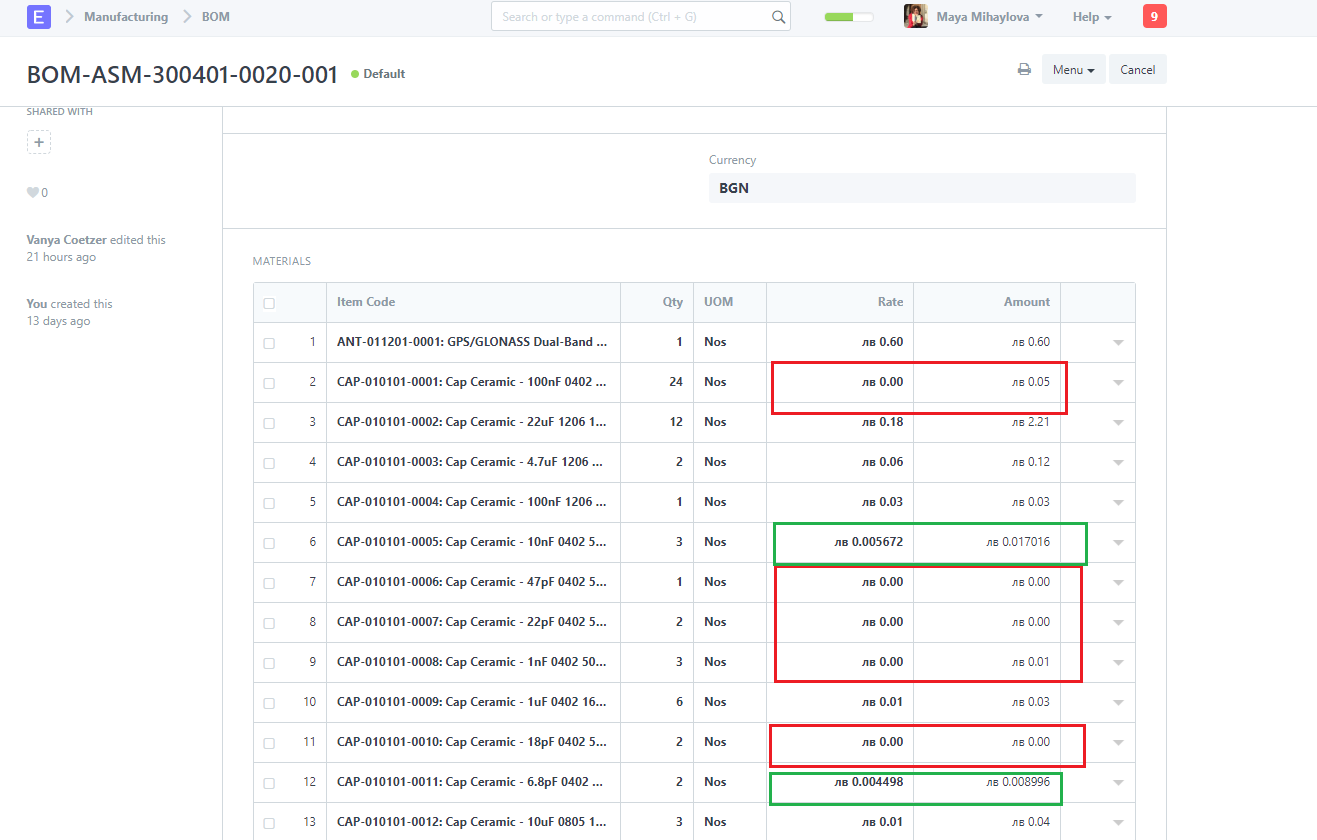Click the plus icon under Shared With
Viewport: 1317px width, 840px height.
38,141
